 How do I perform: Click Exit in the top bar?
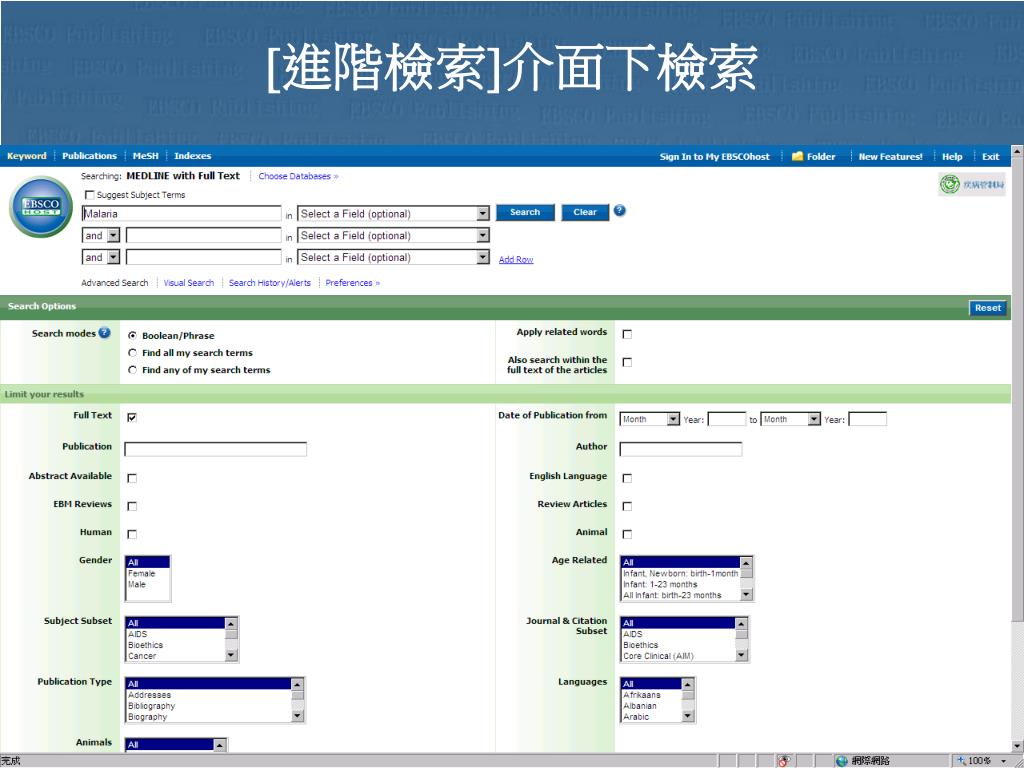(991, 157)
